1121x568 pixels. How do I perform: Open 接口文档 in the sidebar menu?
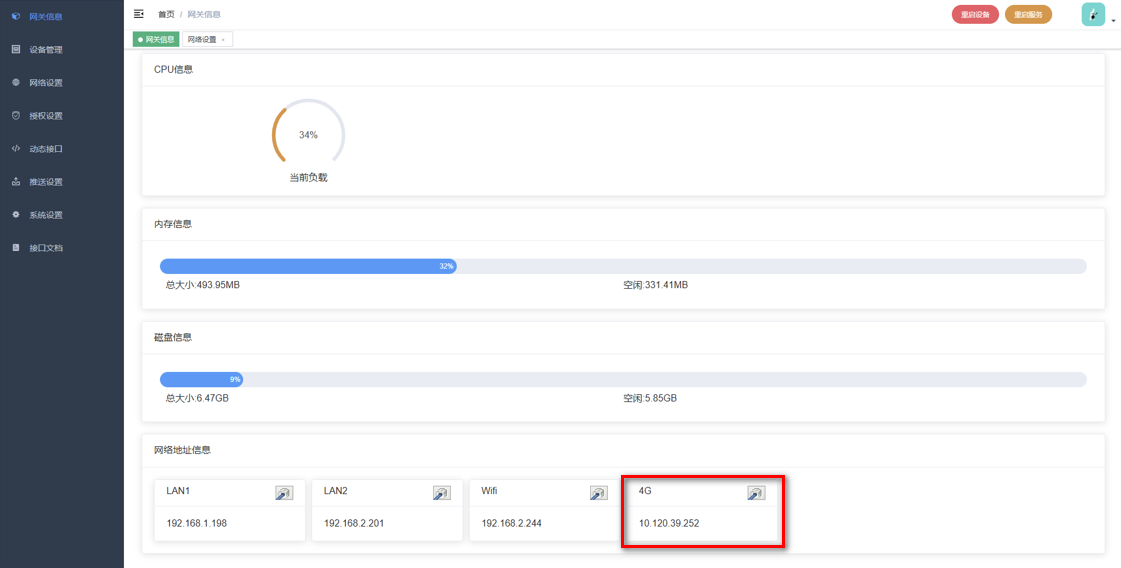click(46, 248)
